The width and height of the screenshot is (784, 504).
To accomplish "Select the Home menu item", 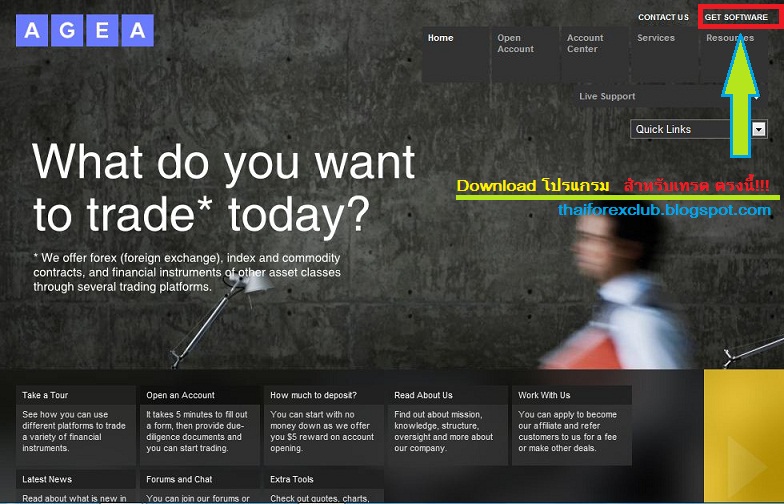I will (x=456, y=54).
